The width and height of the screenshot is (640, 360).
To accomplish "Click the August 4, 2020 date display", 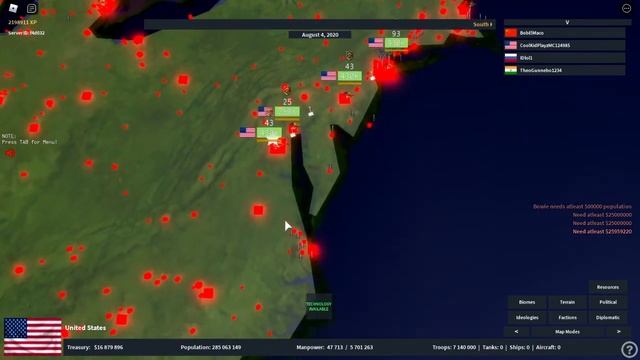I will click(x=320, y=35).
